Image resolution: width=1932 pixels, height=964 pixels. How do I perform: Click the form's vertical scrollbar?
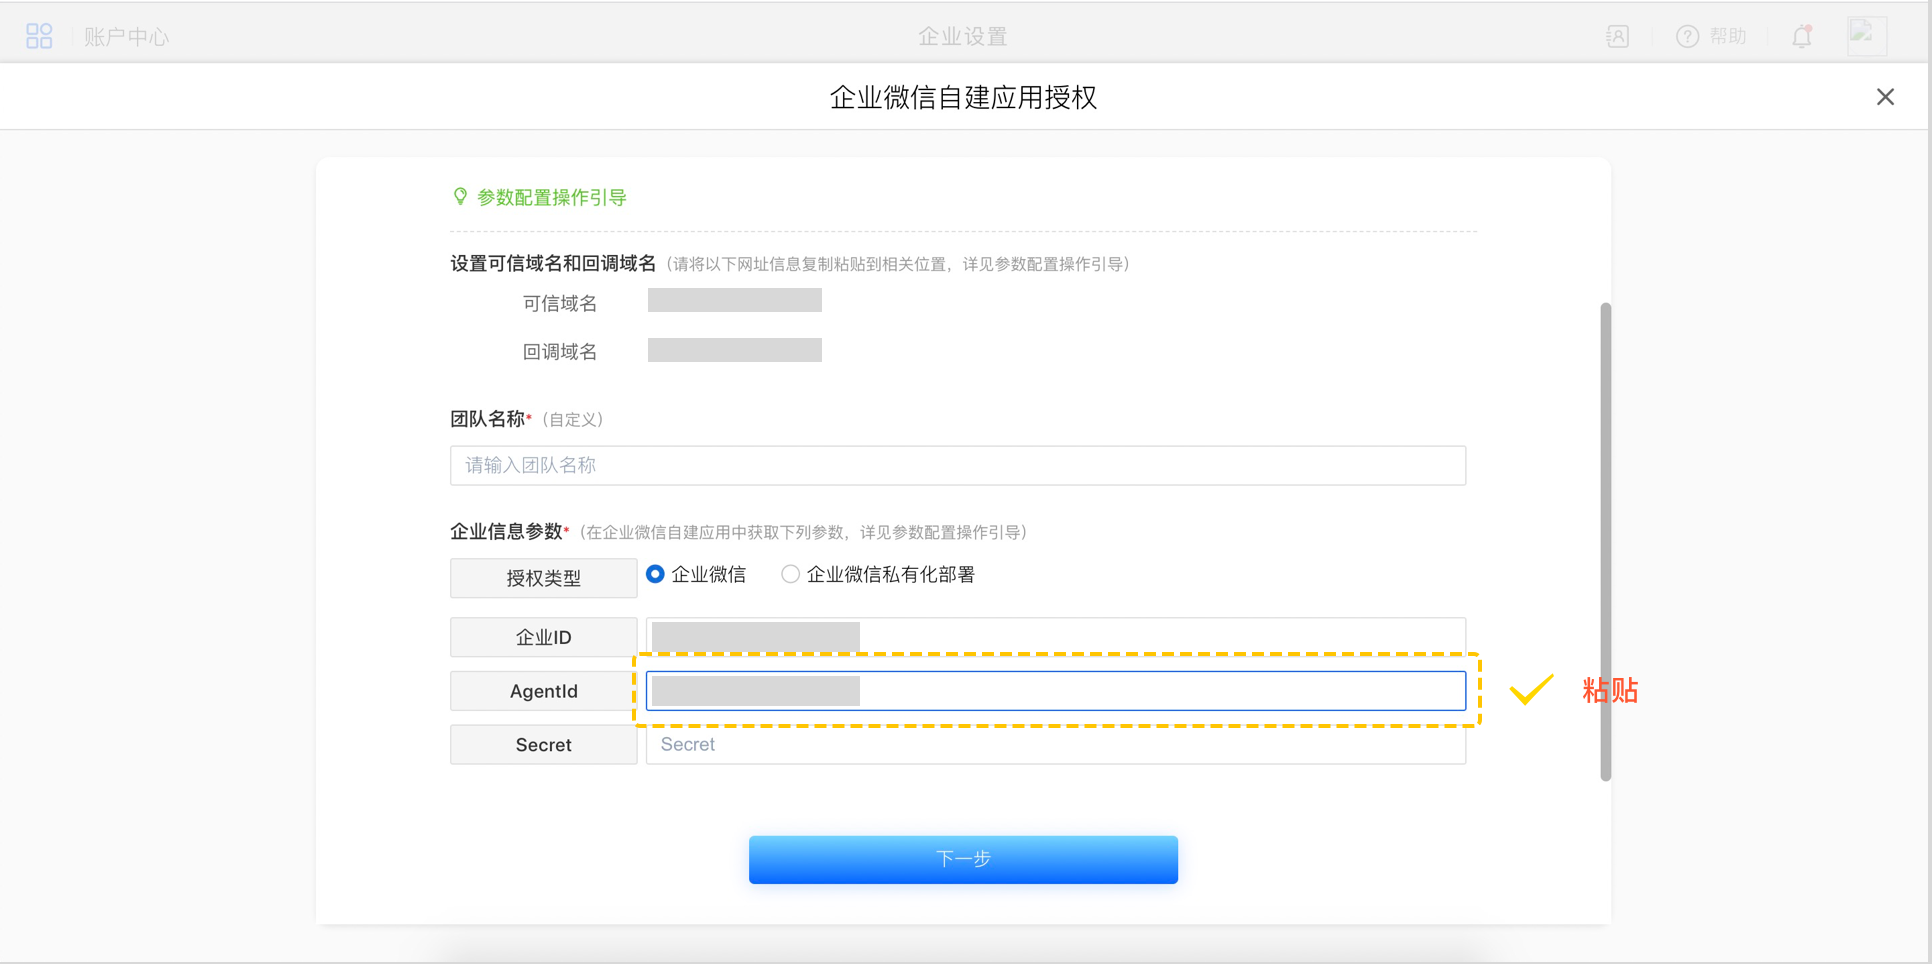[x=1605, y=540]
